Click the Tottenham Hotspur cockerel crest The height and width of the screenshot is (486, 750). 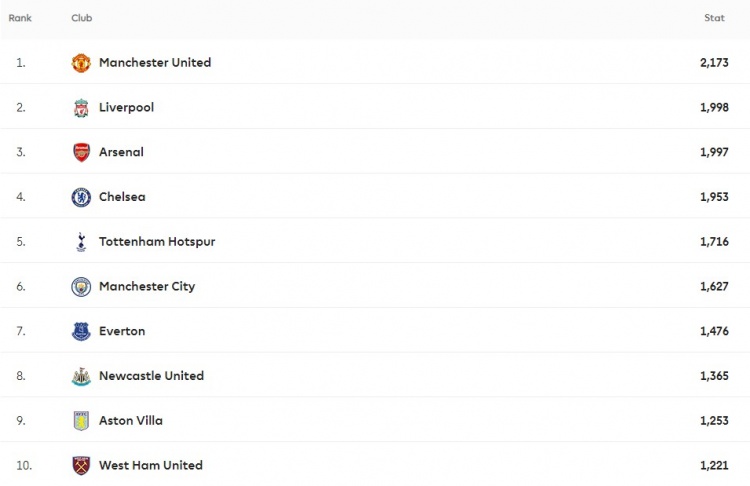81,242
